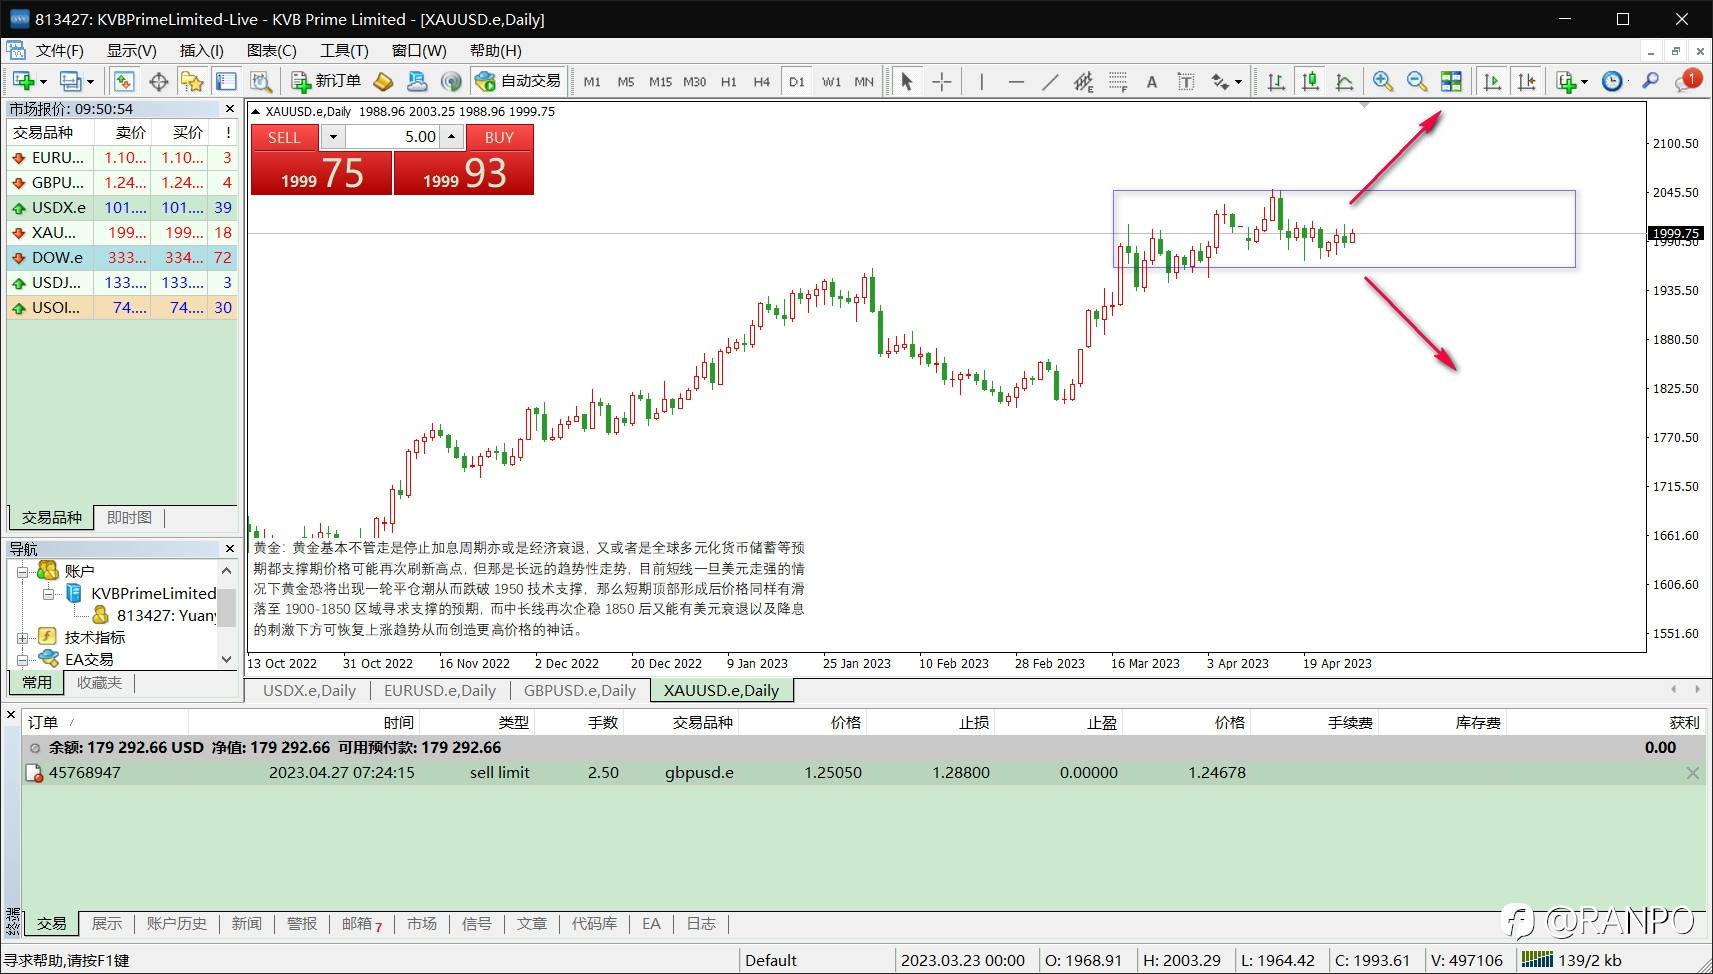Select the equidistant channel tool
The height and width of the screenshot is (974, 1713).
pos(1083,82)
